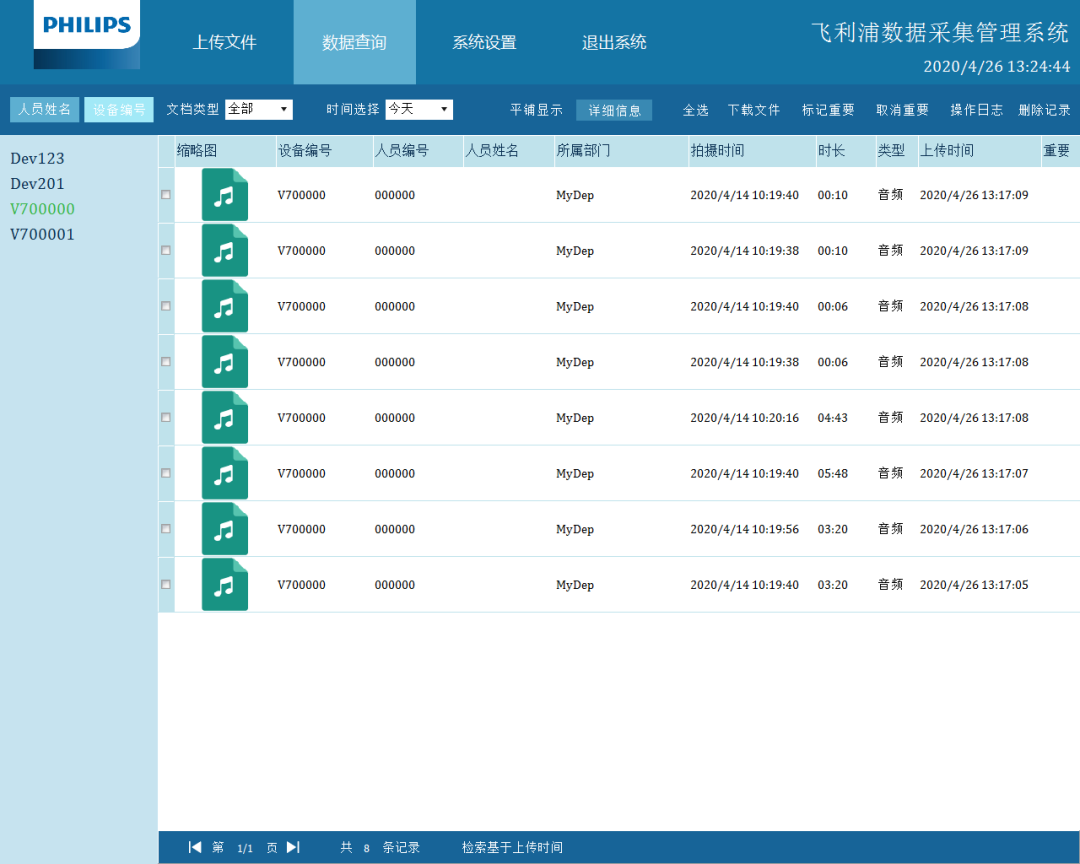1080x864 pixels.
Task: Open 文档类型 dropdown showing 全部
Action: (259, 109)
